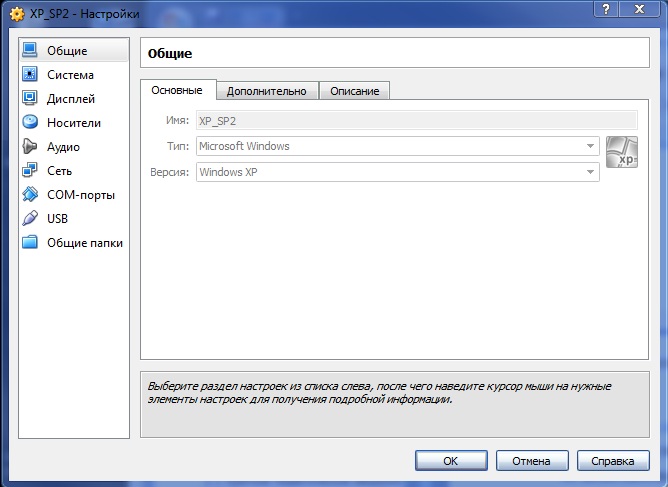Screen dimensions: 668x487
Task: Open help with the Справка button
Action: coord(613,461)
